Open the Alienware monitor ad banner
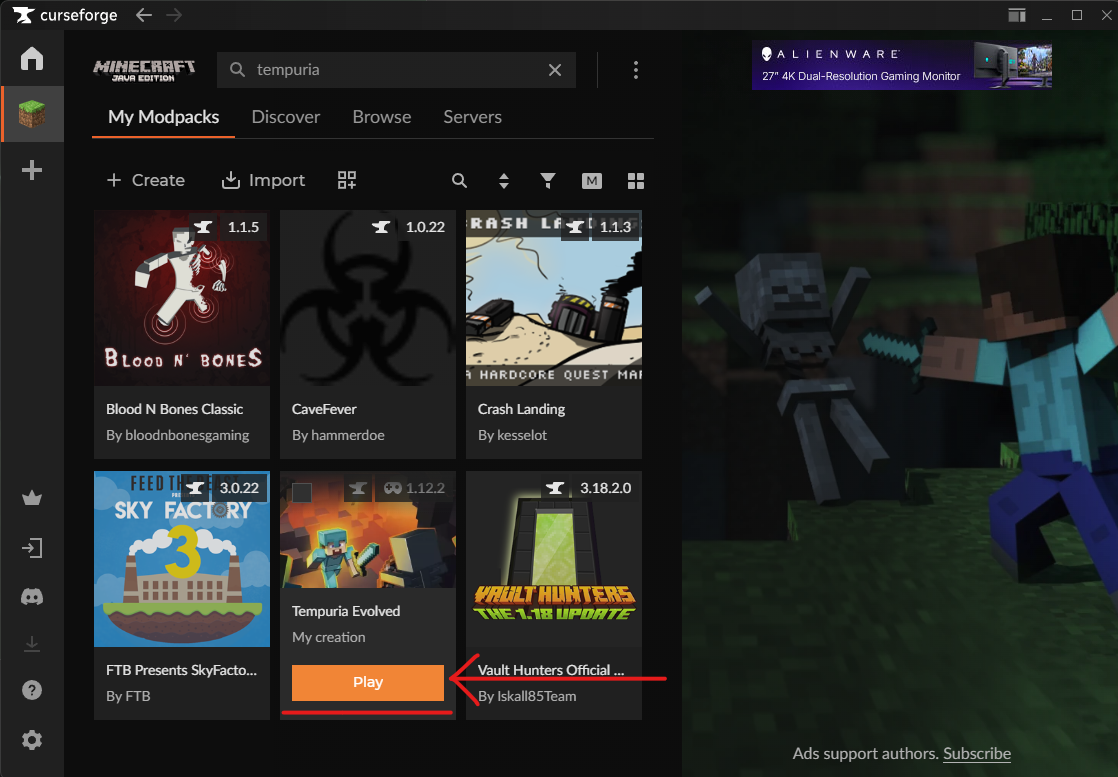The width and height of the screenshot is (1118, 777). (x=901, y=65)
